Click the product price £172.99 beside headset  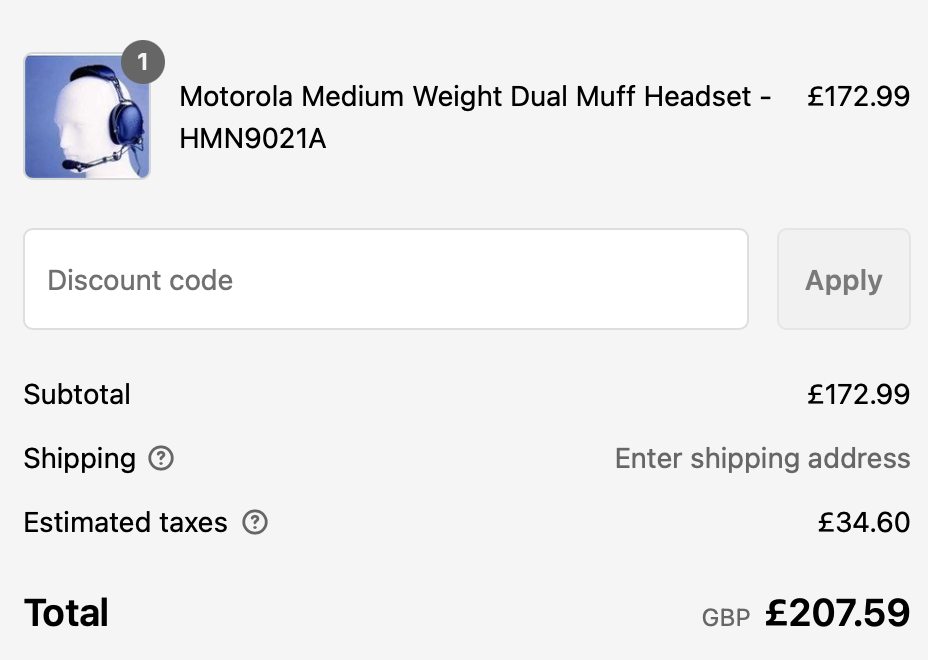point(858,96)
